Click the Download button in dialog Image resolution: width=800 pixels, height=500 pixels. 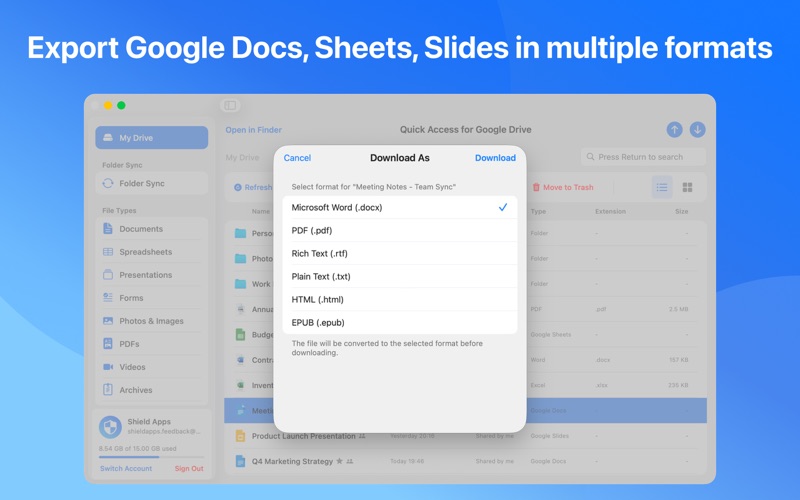[495, 158]
